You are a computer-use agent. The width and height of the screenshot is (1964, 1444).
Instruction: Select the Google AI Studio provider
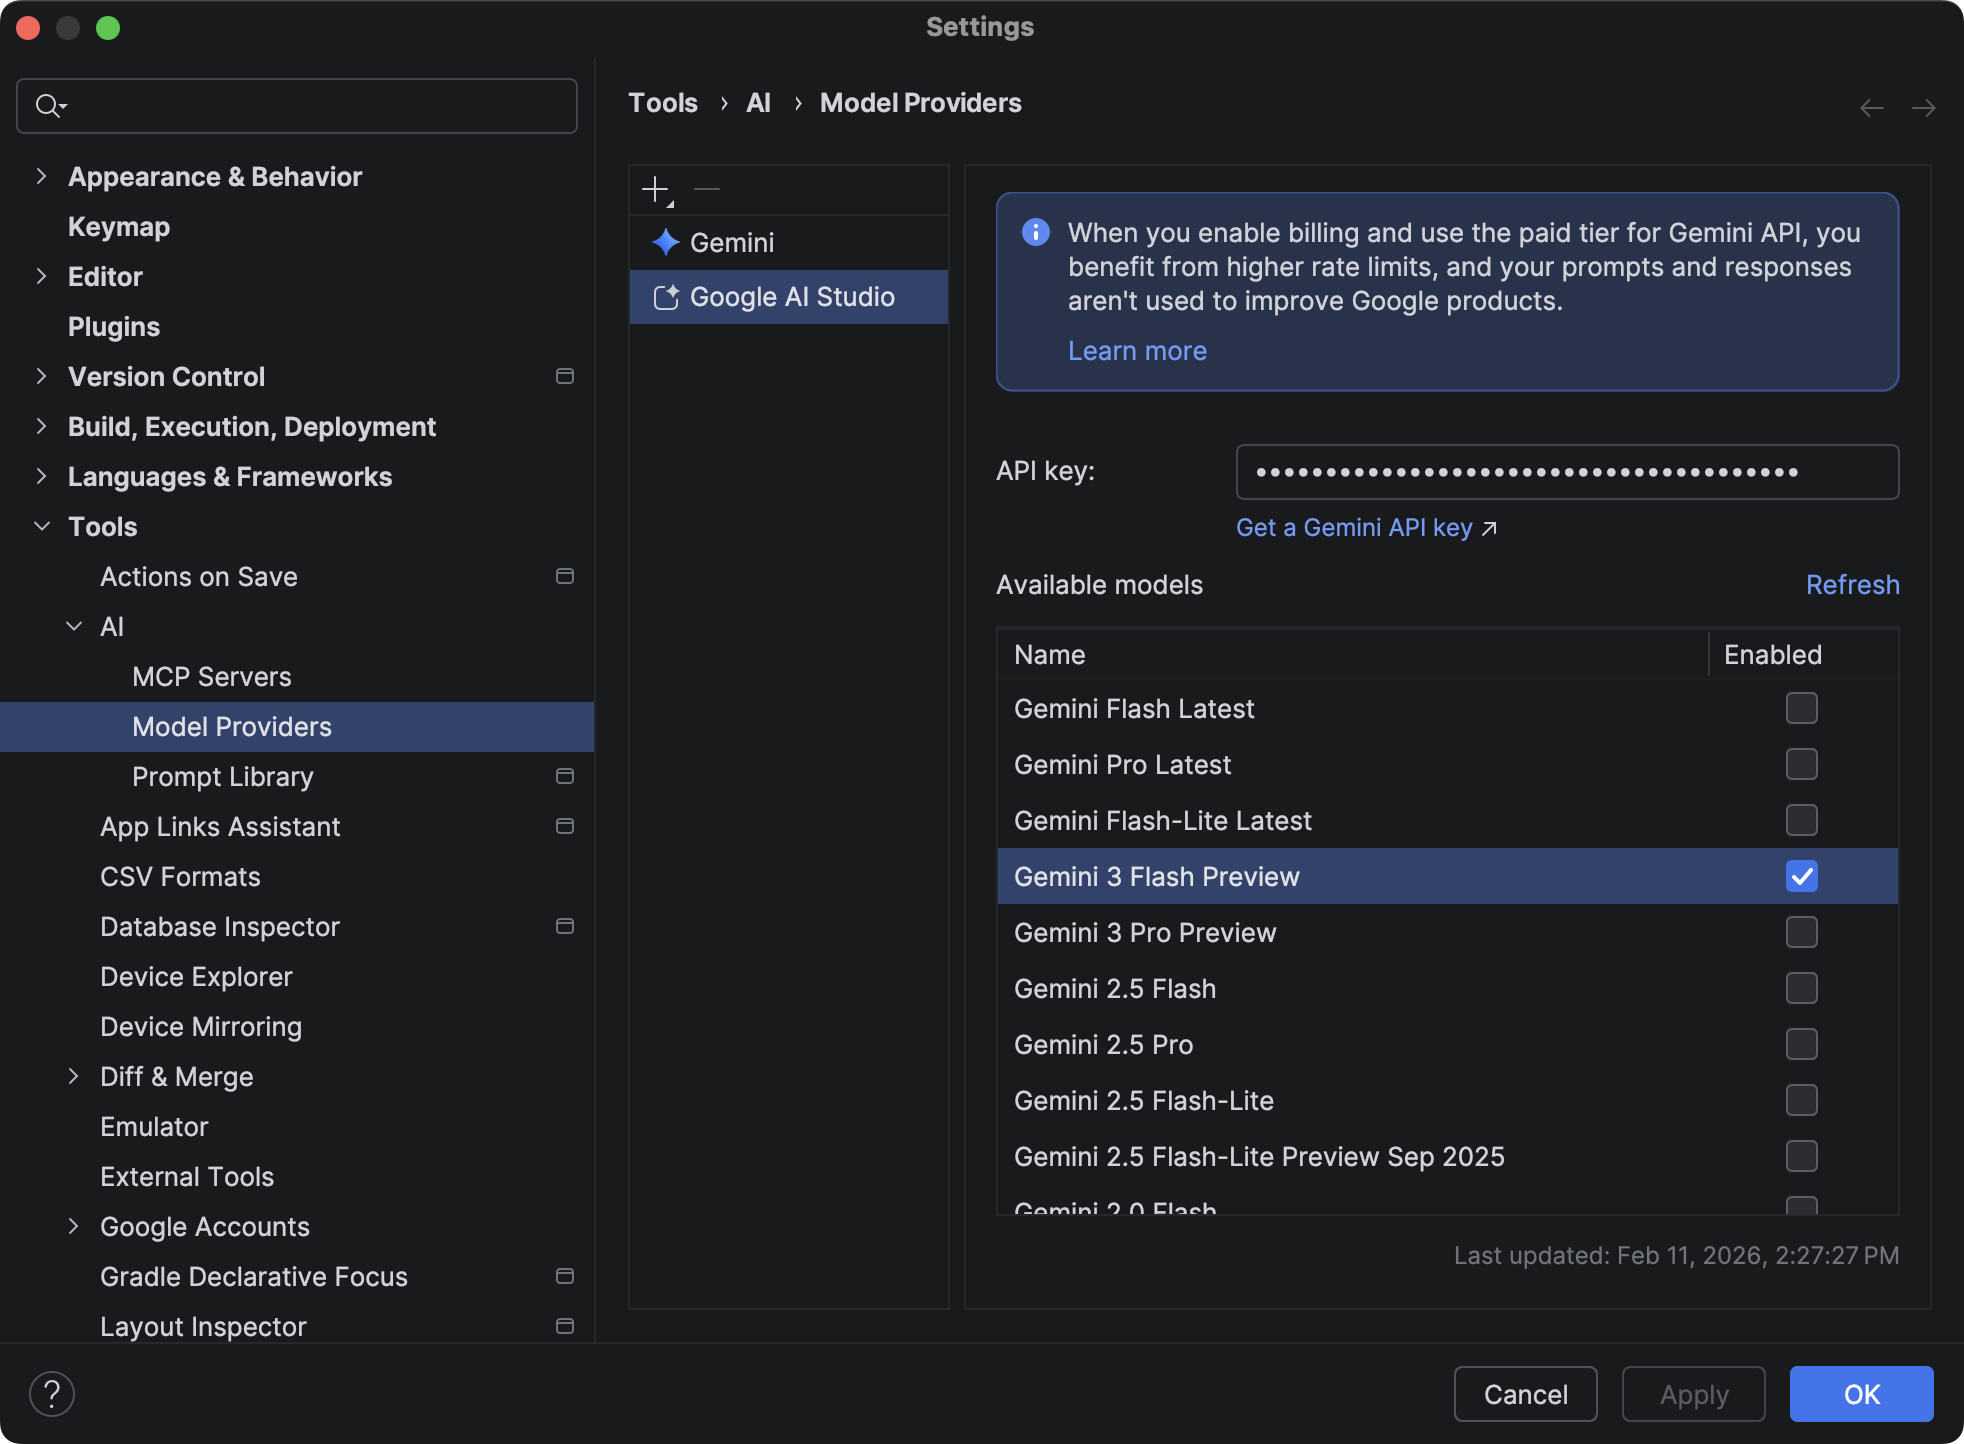point(791,296)
